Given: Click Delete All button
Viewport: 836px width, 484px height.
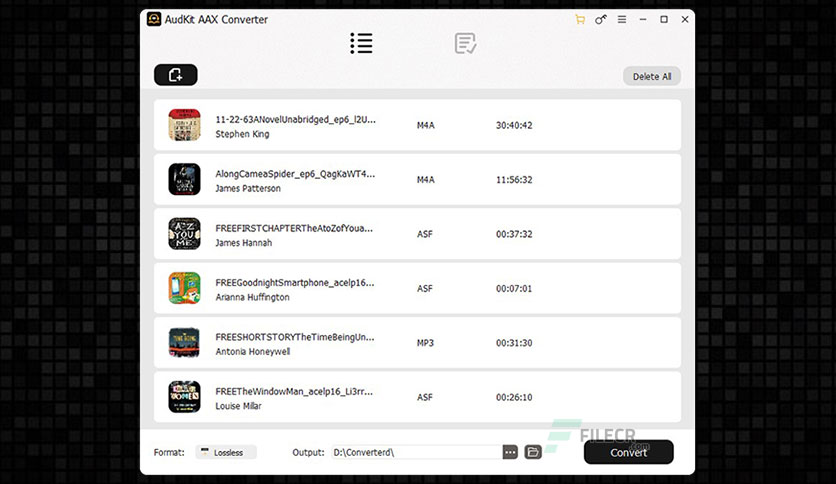Looking at the screenshot, I should pyautogui.click(x=652, y=76).
